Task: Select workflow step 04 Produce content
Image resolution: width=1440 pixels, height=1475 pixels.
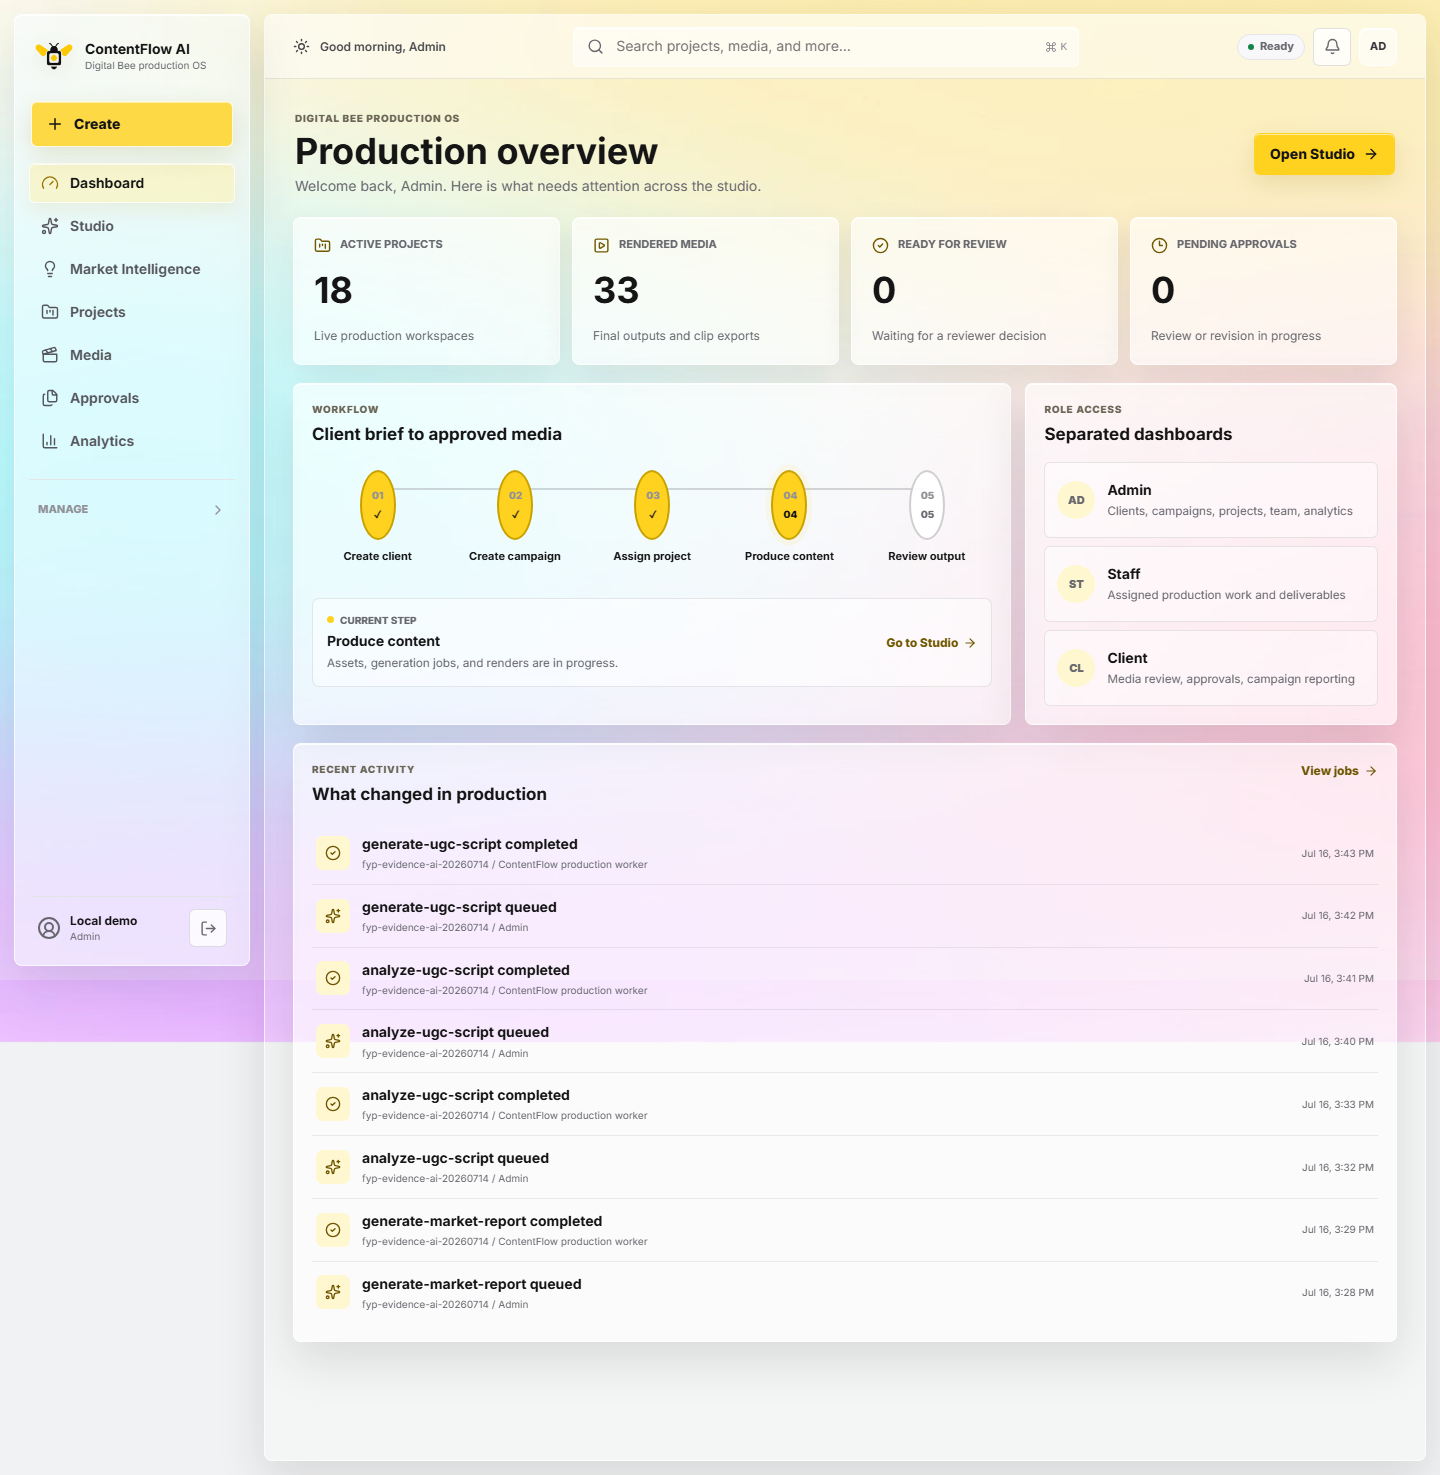Action: pos(790,505)
